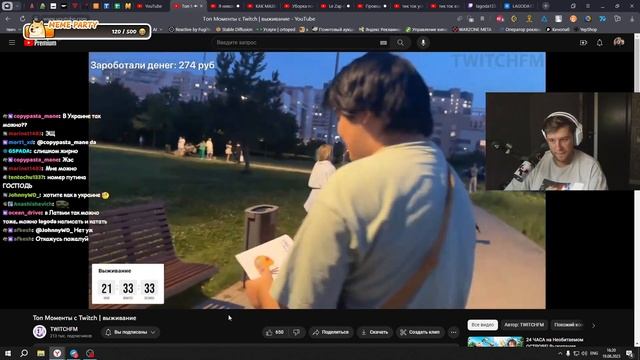Click the Создать клип button
This screenshot has width=640, height=360.
[x=420, y=332]
